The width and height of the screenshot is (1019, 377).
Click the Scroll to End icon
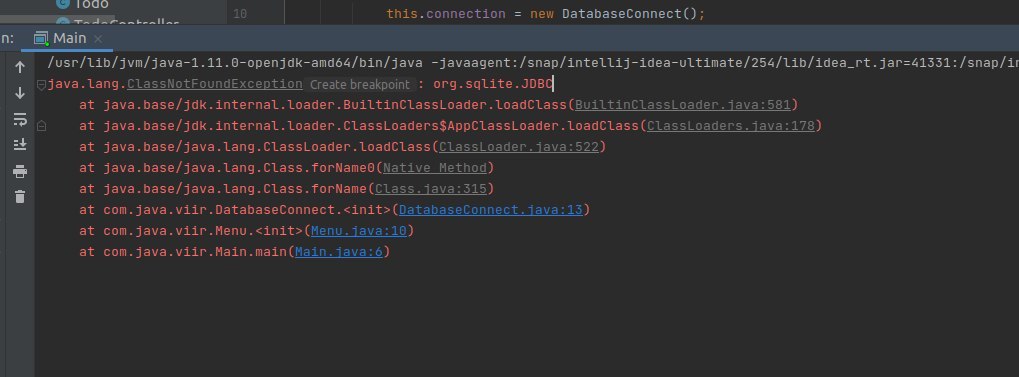point(19,144)
